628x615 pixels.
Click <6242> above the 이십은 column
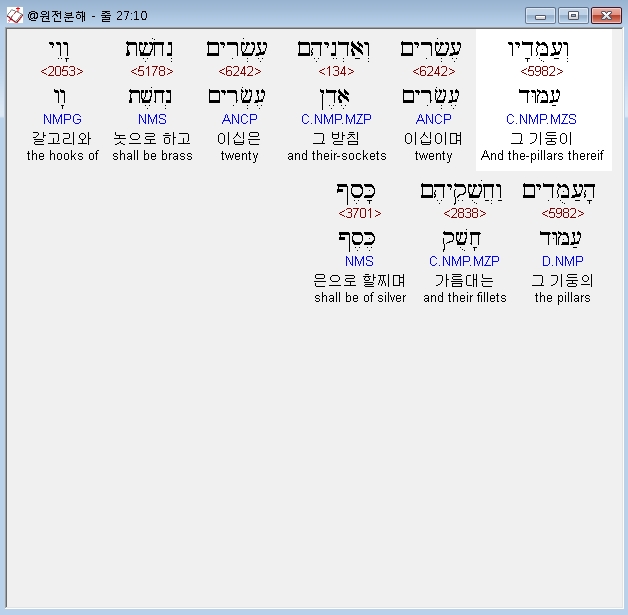point(240,71)
